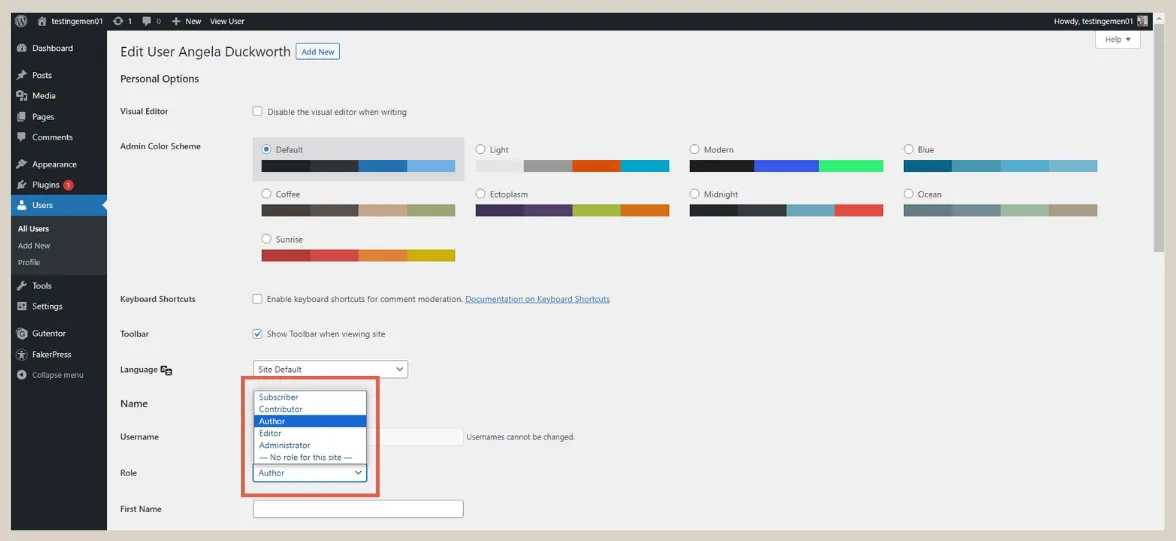This screenshot has height=541, width=1176.
Task: Select the Light color scheme radio
Action: pos(481,149)
